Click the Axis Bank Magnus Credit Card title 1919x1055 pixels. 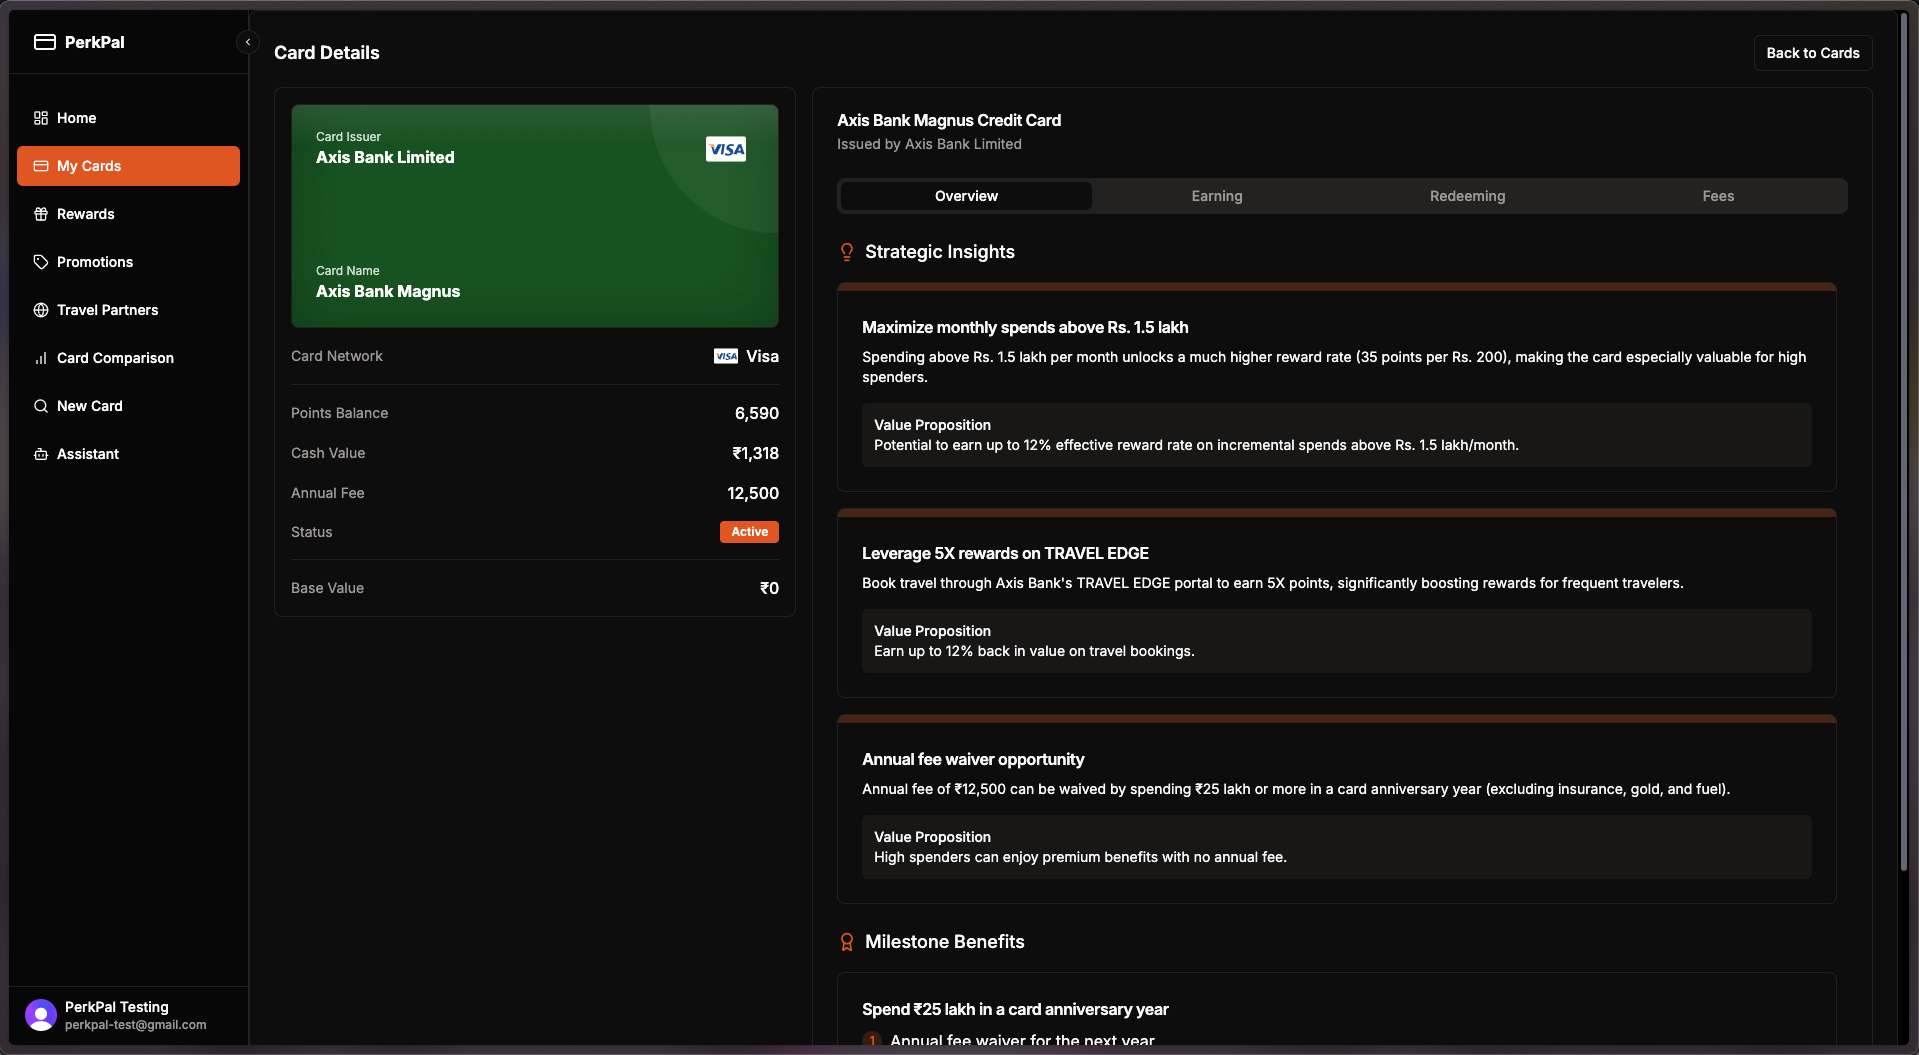(x=949, y=120)
